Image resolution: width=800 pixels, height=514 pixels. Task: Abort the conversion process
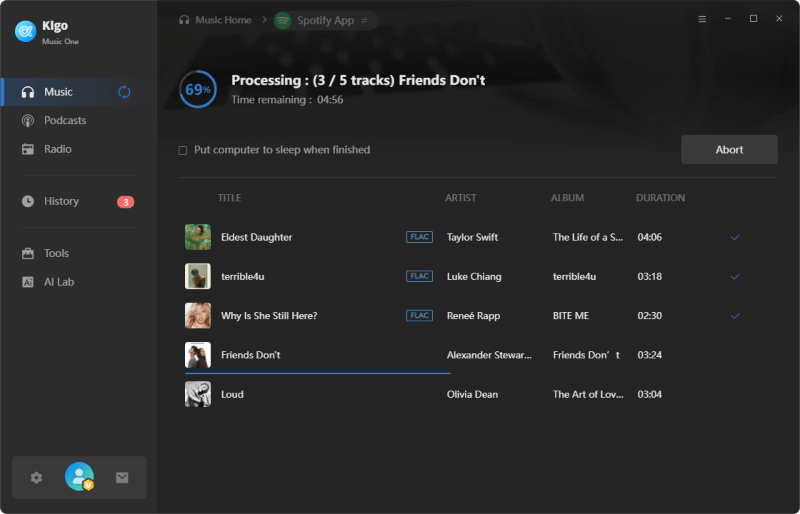click(729, 150)
